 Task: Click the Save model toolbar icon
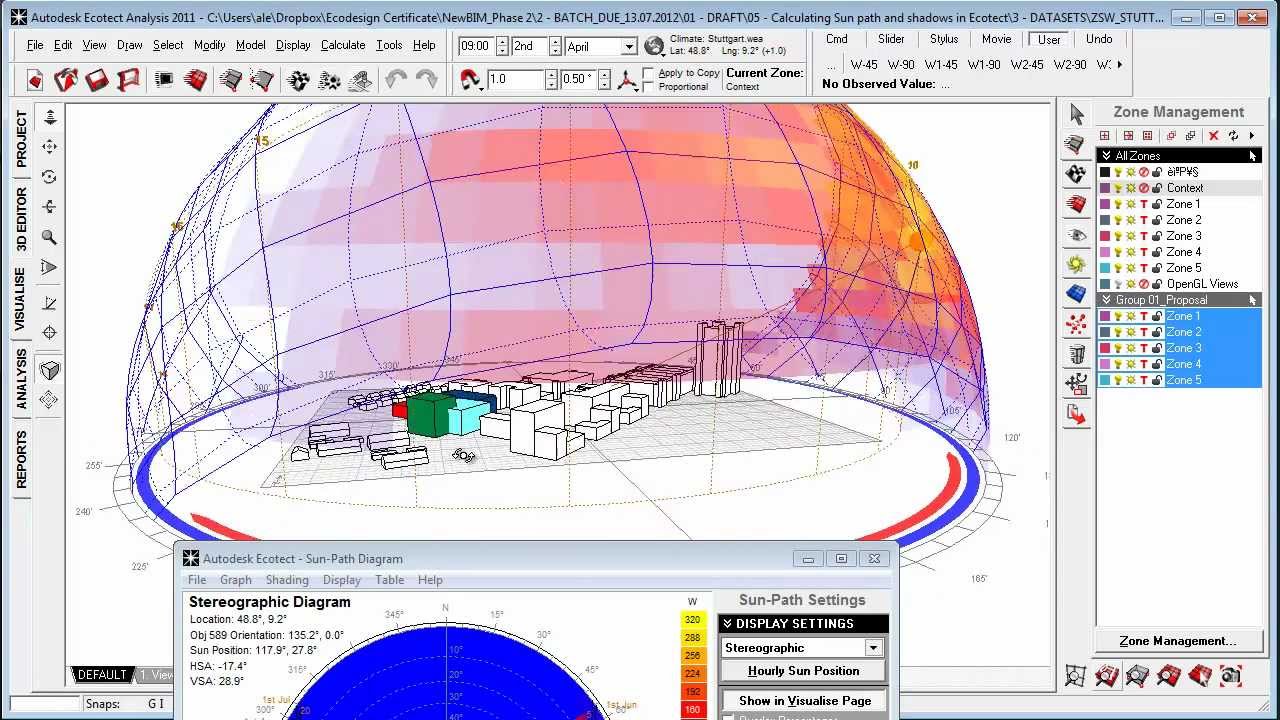pos(97,80)
